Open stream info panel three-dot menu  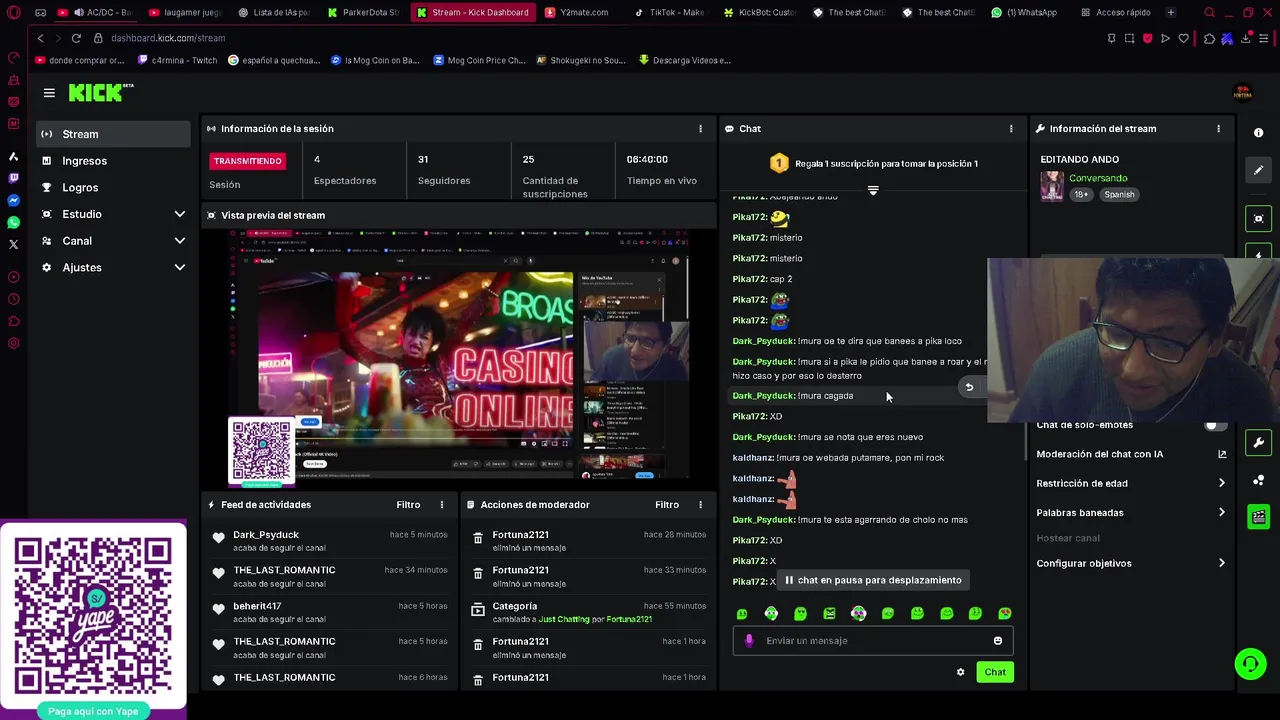click(x=1218, y=129)
